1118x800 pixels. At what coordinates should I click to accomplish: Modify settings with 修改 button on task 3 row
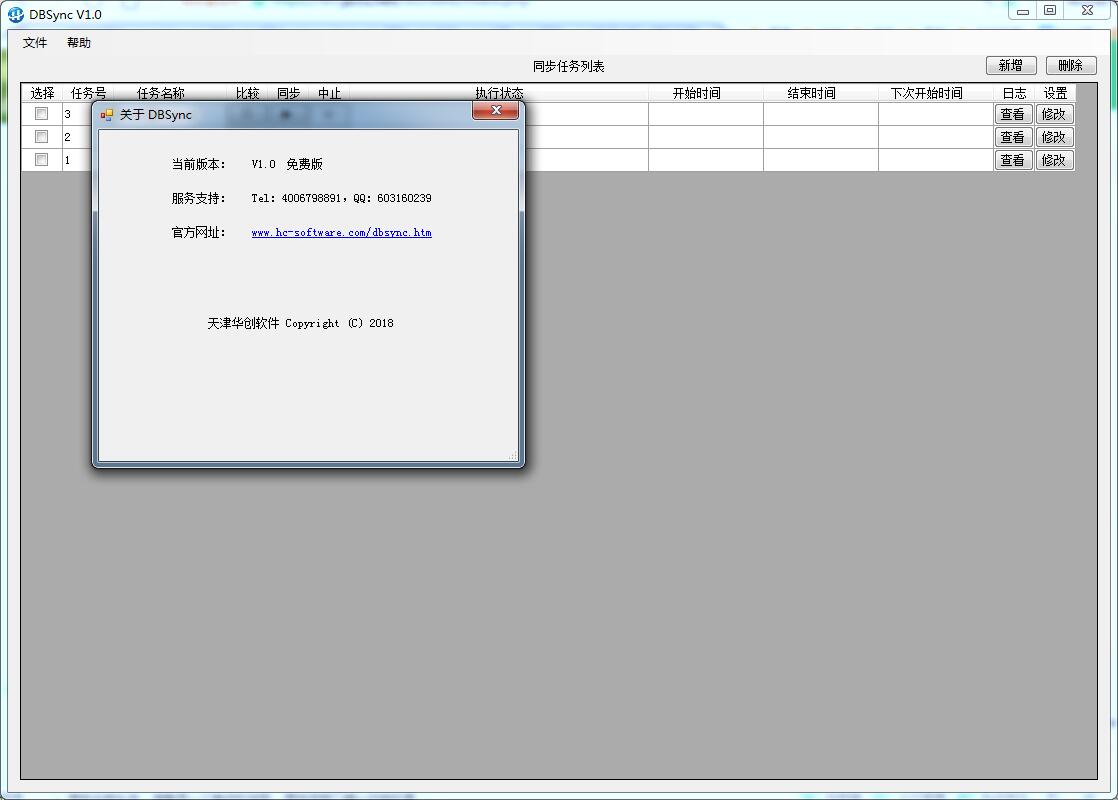[1055, 113]
